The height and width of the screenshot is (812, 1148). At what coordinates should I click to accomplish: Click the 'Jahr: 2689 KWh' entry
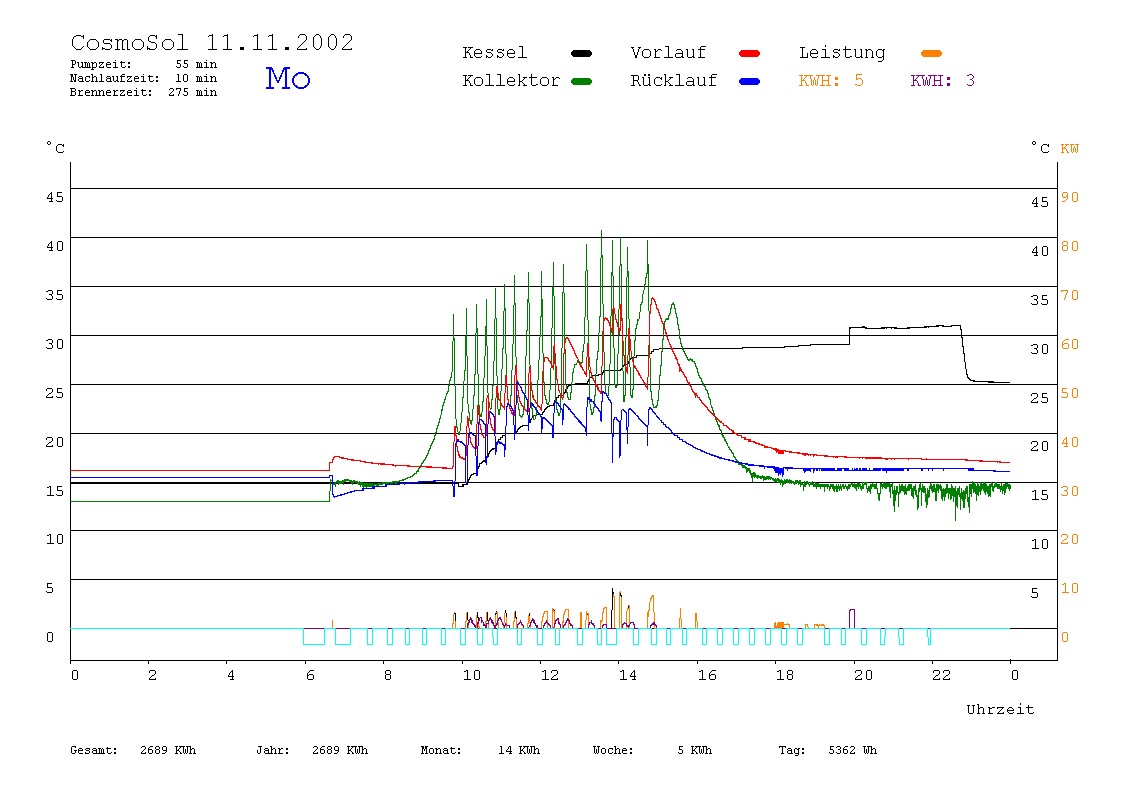click(312, 750)
